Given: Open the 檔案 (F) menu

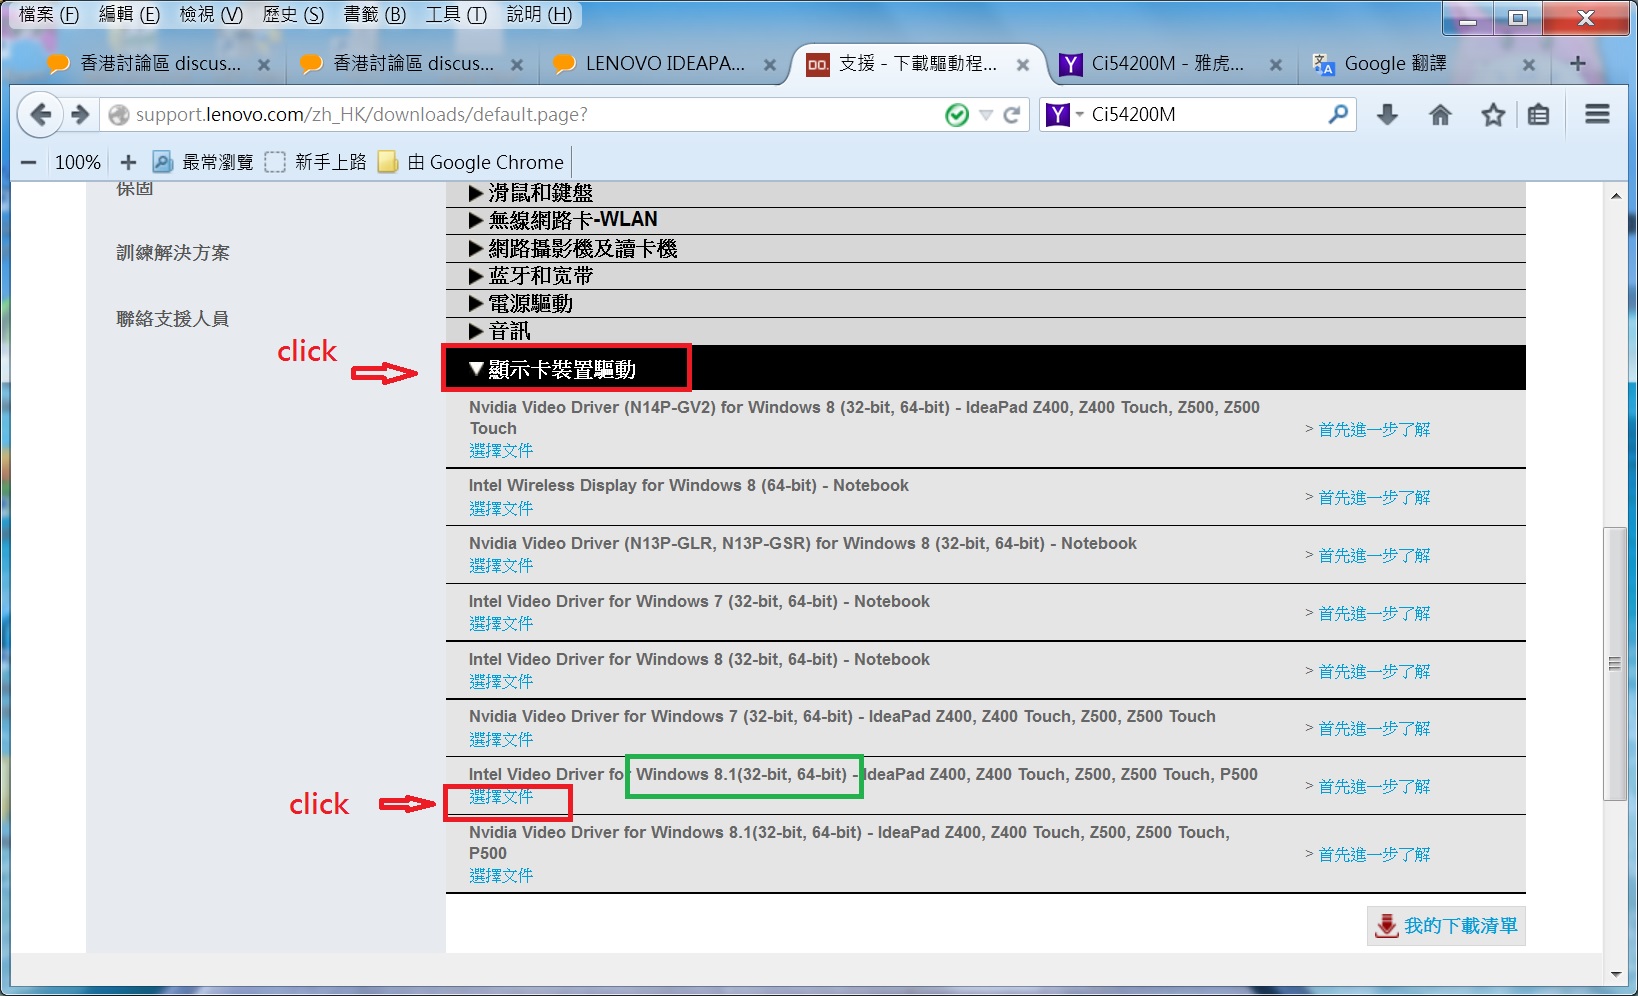Looking at the screenshot, I should tap(49, 14).
